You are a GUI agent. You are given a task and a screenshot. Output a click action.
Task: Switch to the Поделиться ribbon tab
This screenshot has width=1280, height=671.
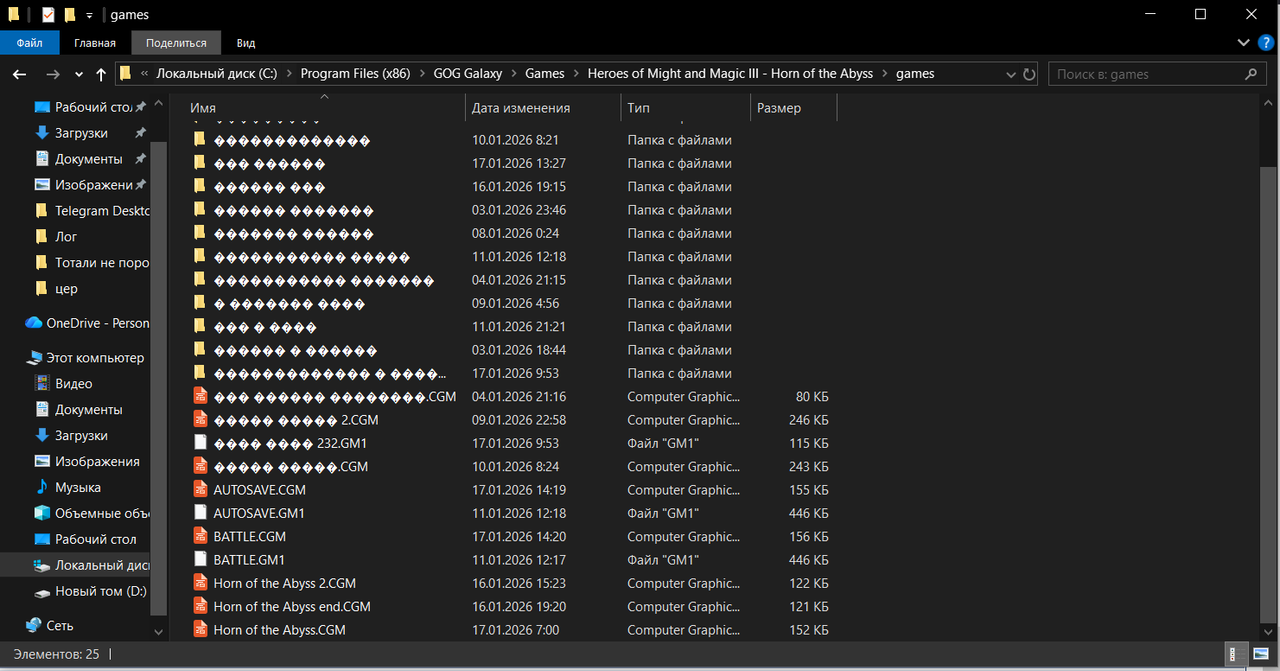coord(176,43)
